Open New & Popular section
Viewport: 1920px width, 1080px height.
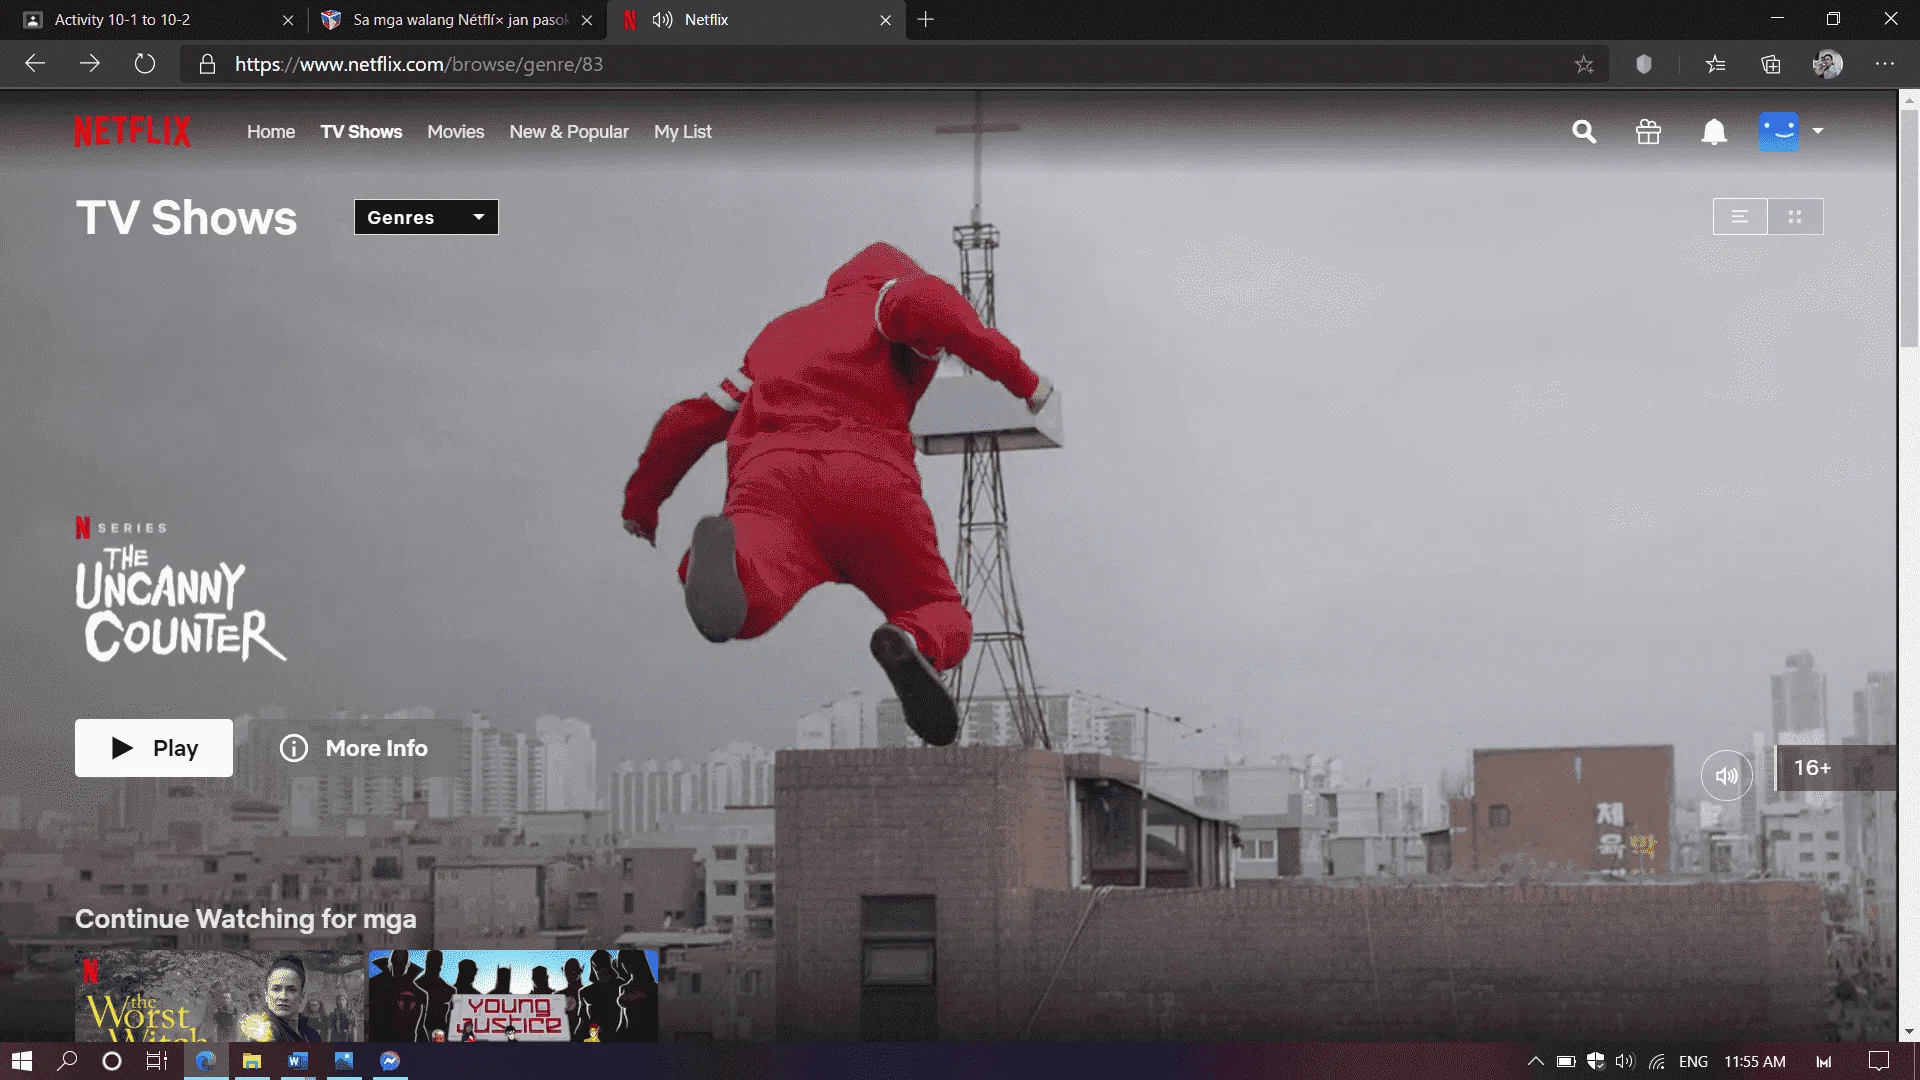coord(569,132)
